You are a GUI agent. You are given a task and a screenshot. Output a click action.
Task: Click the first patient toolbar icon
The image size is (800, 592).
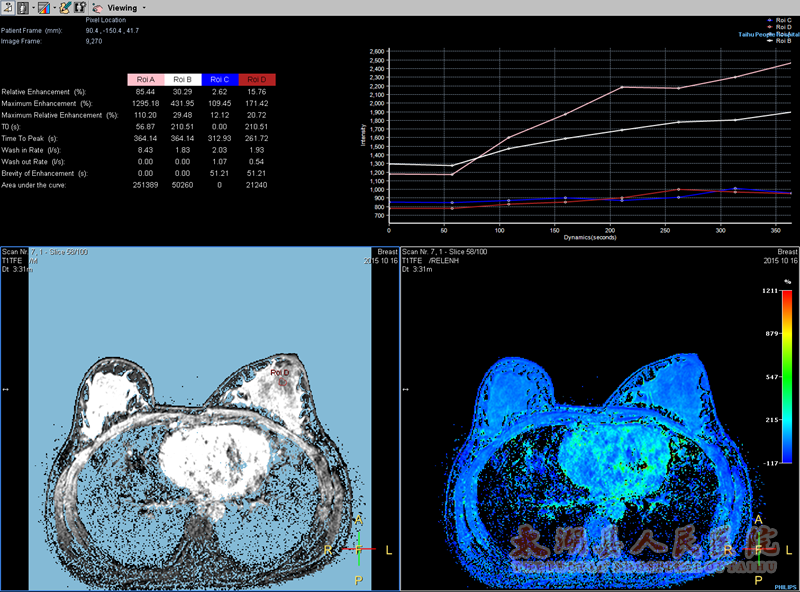pyautogui.click(x=6, y=7)
